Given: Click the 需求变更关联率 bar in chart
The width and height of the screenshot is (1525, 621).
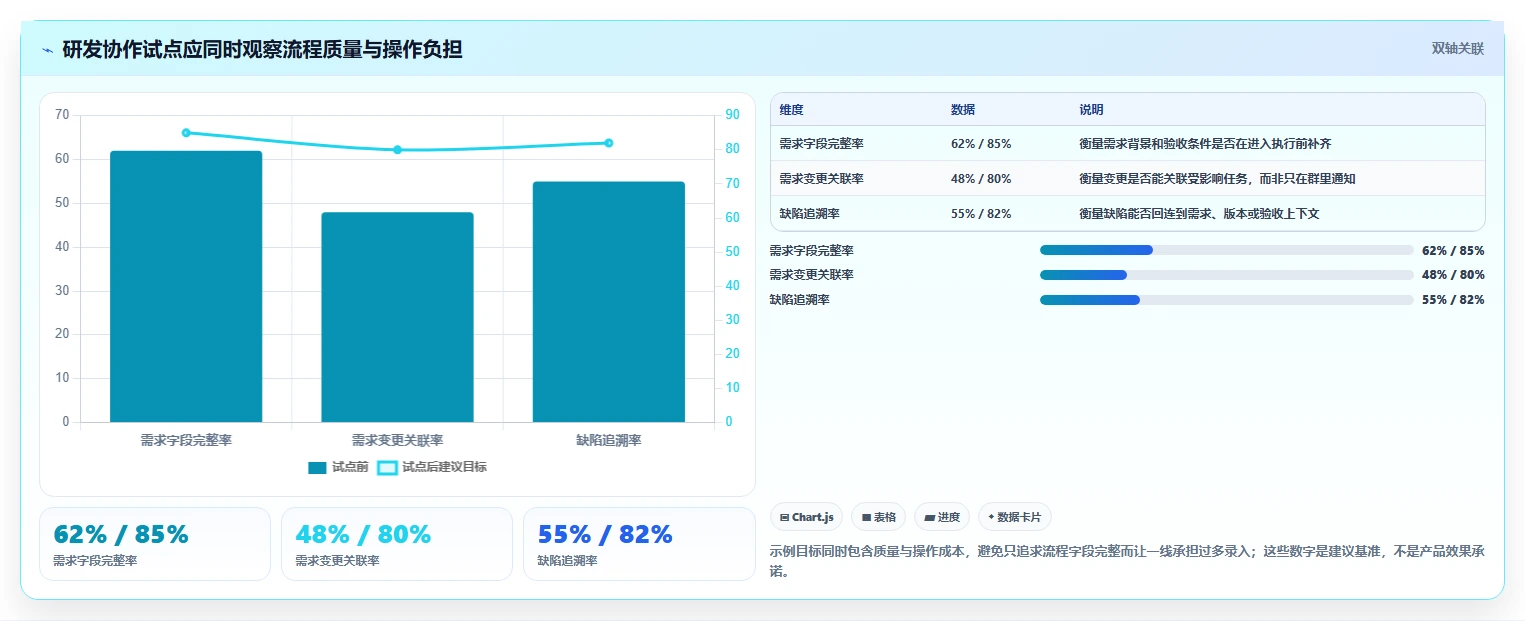Looking at the screenshot, I should click(397, 317).
